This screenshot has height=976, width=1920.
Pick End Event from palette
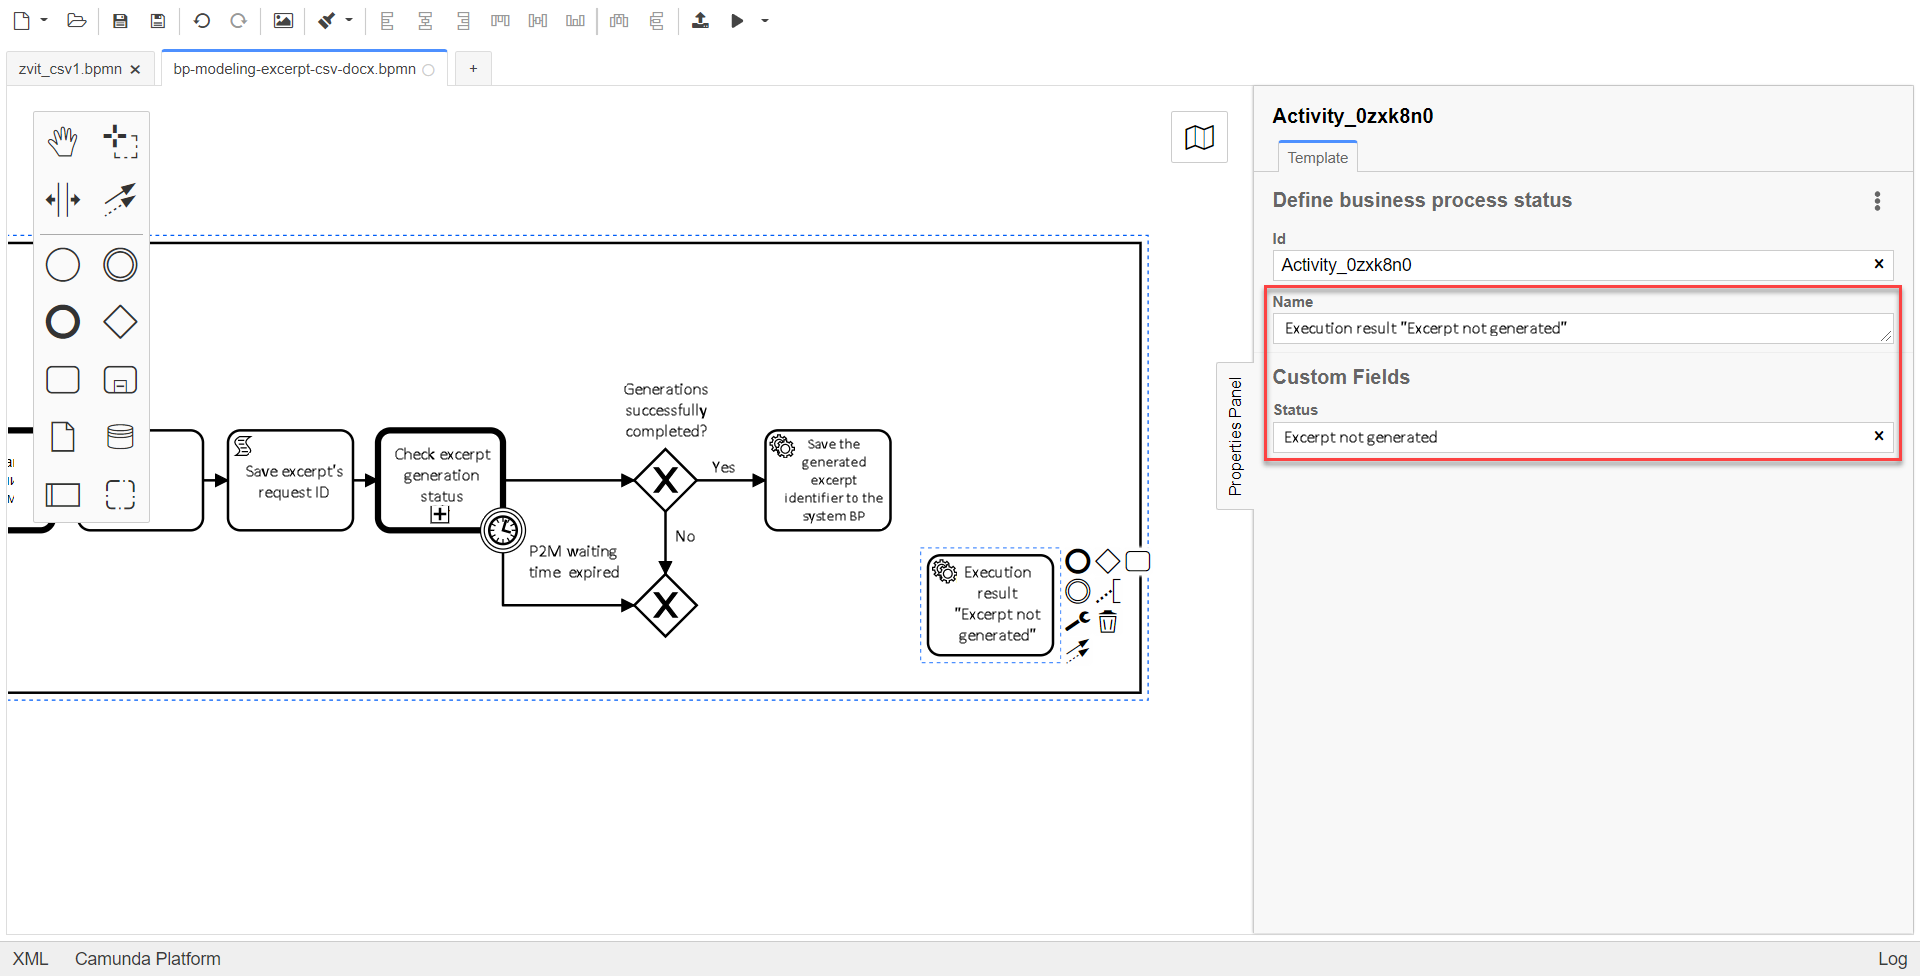tap(63, 322)
